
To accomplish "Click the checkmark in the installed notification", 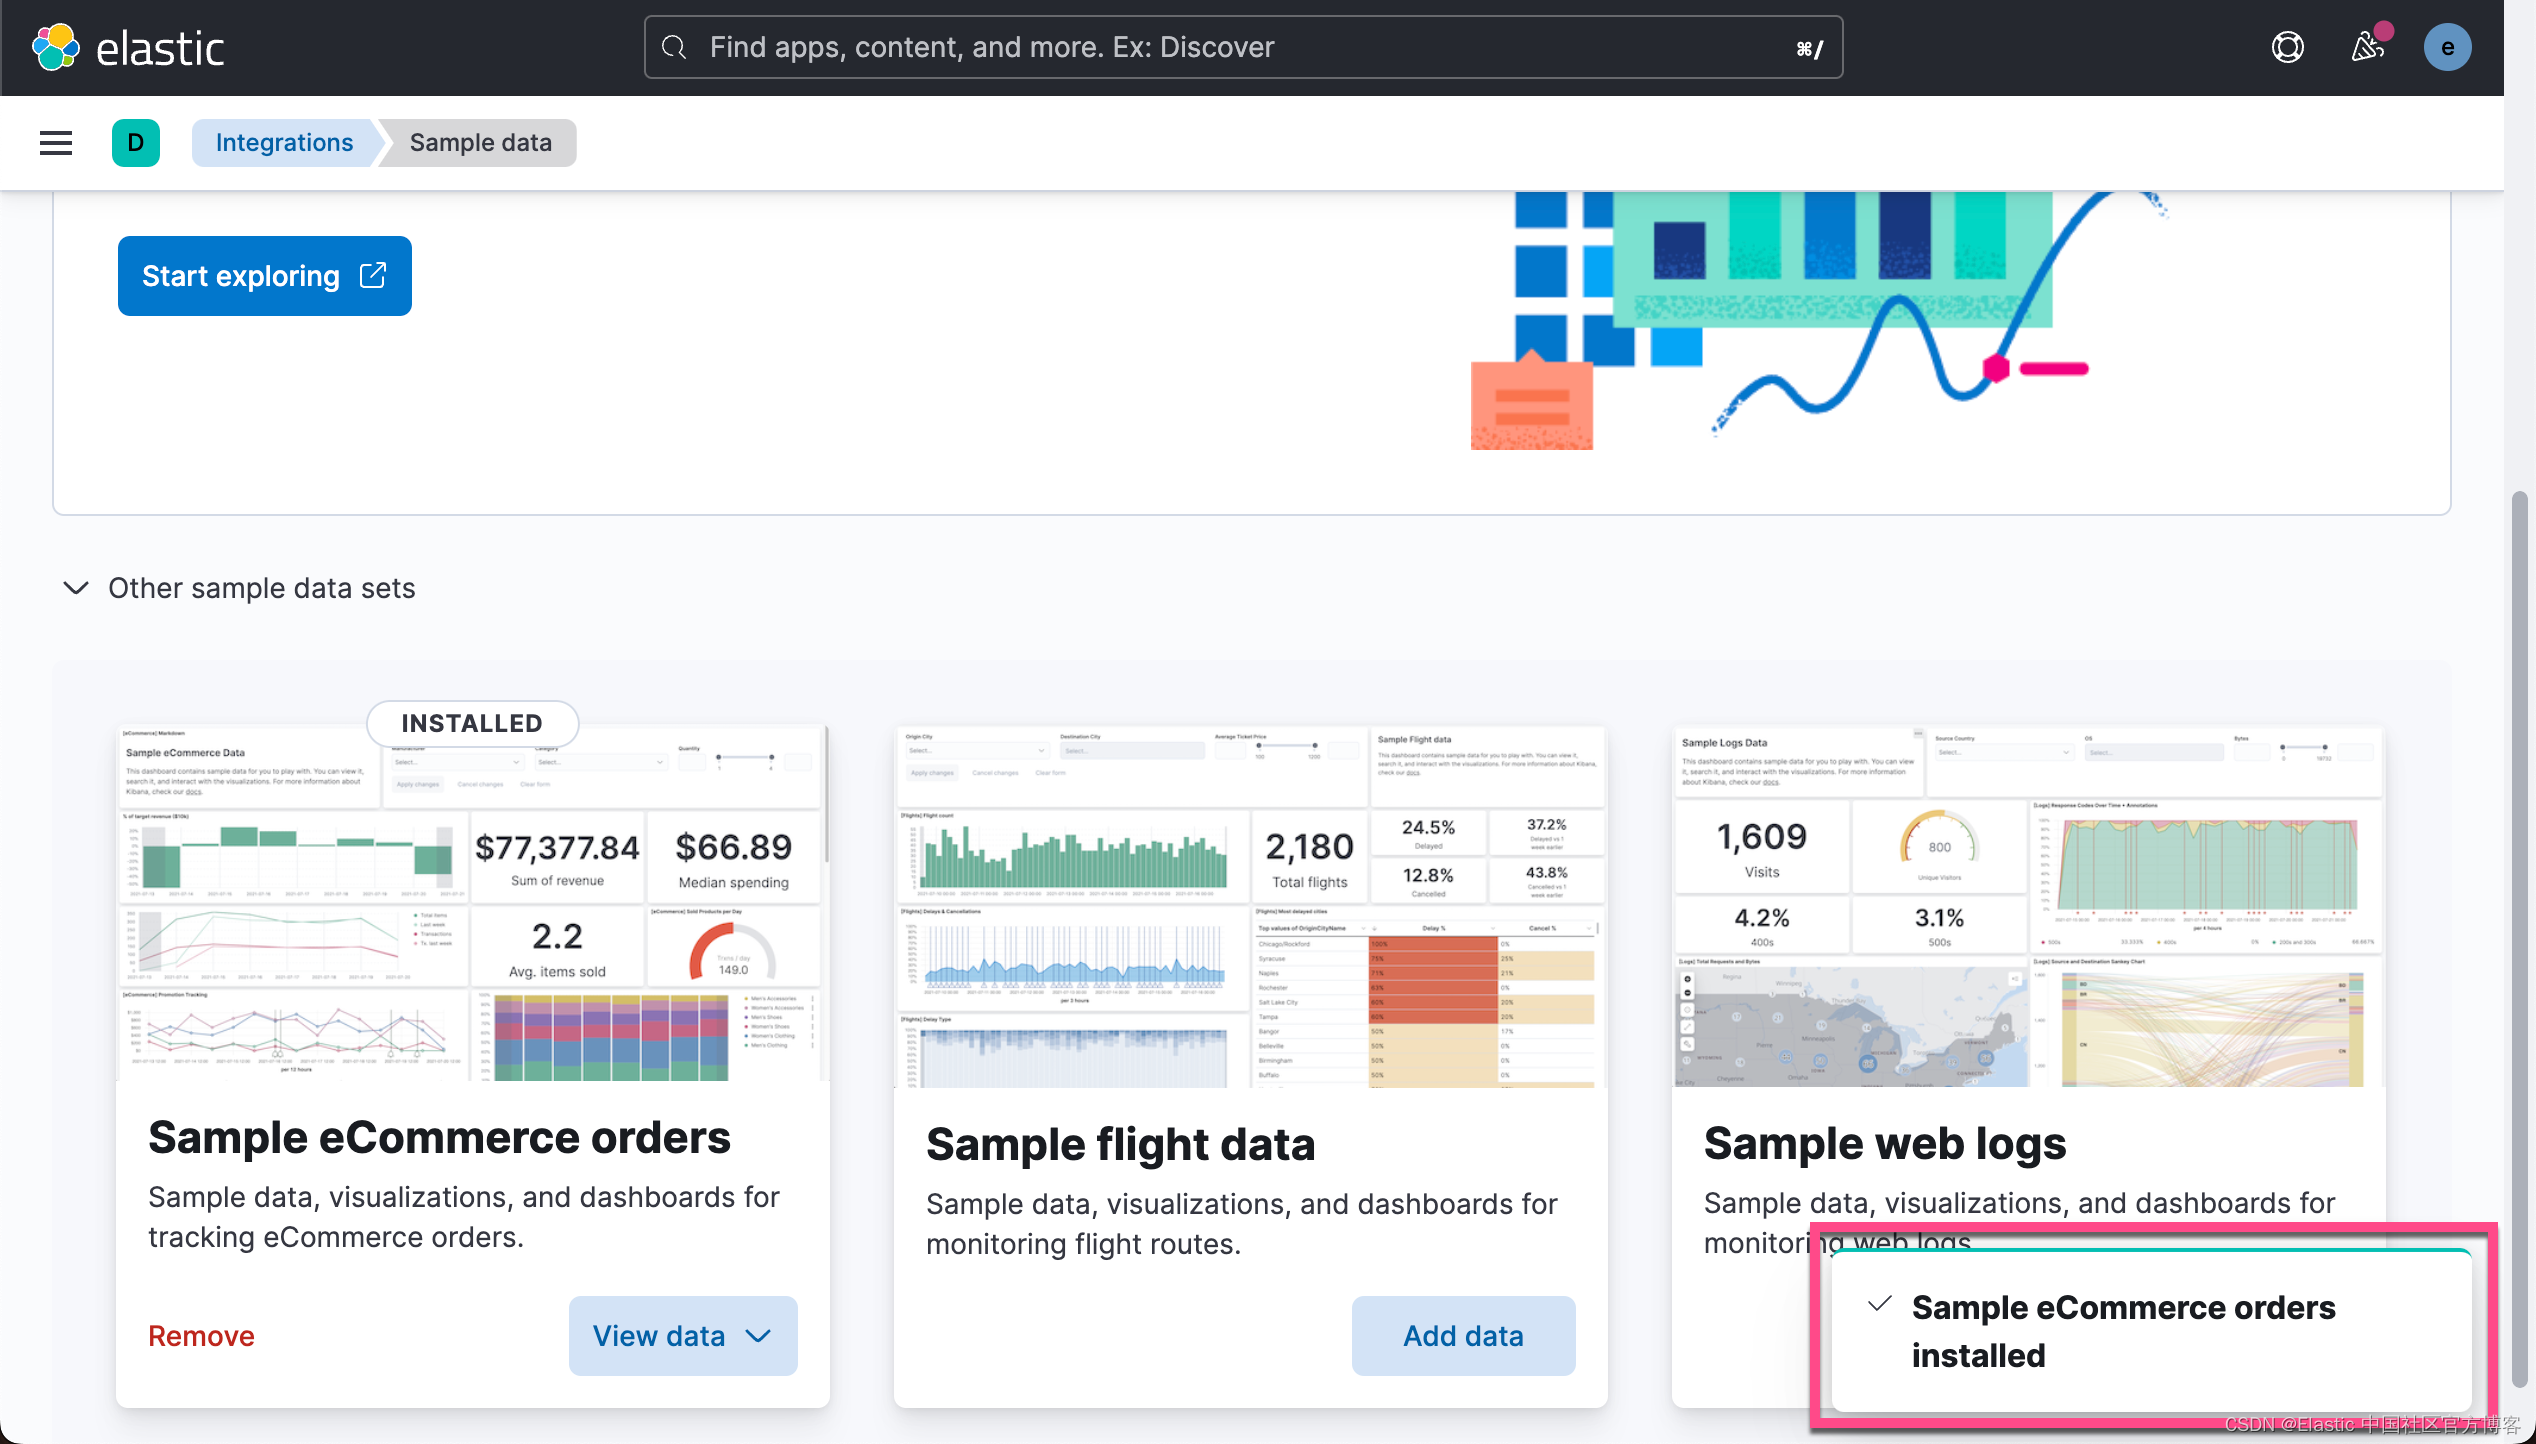I will (x=1880, y=1305).
